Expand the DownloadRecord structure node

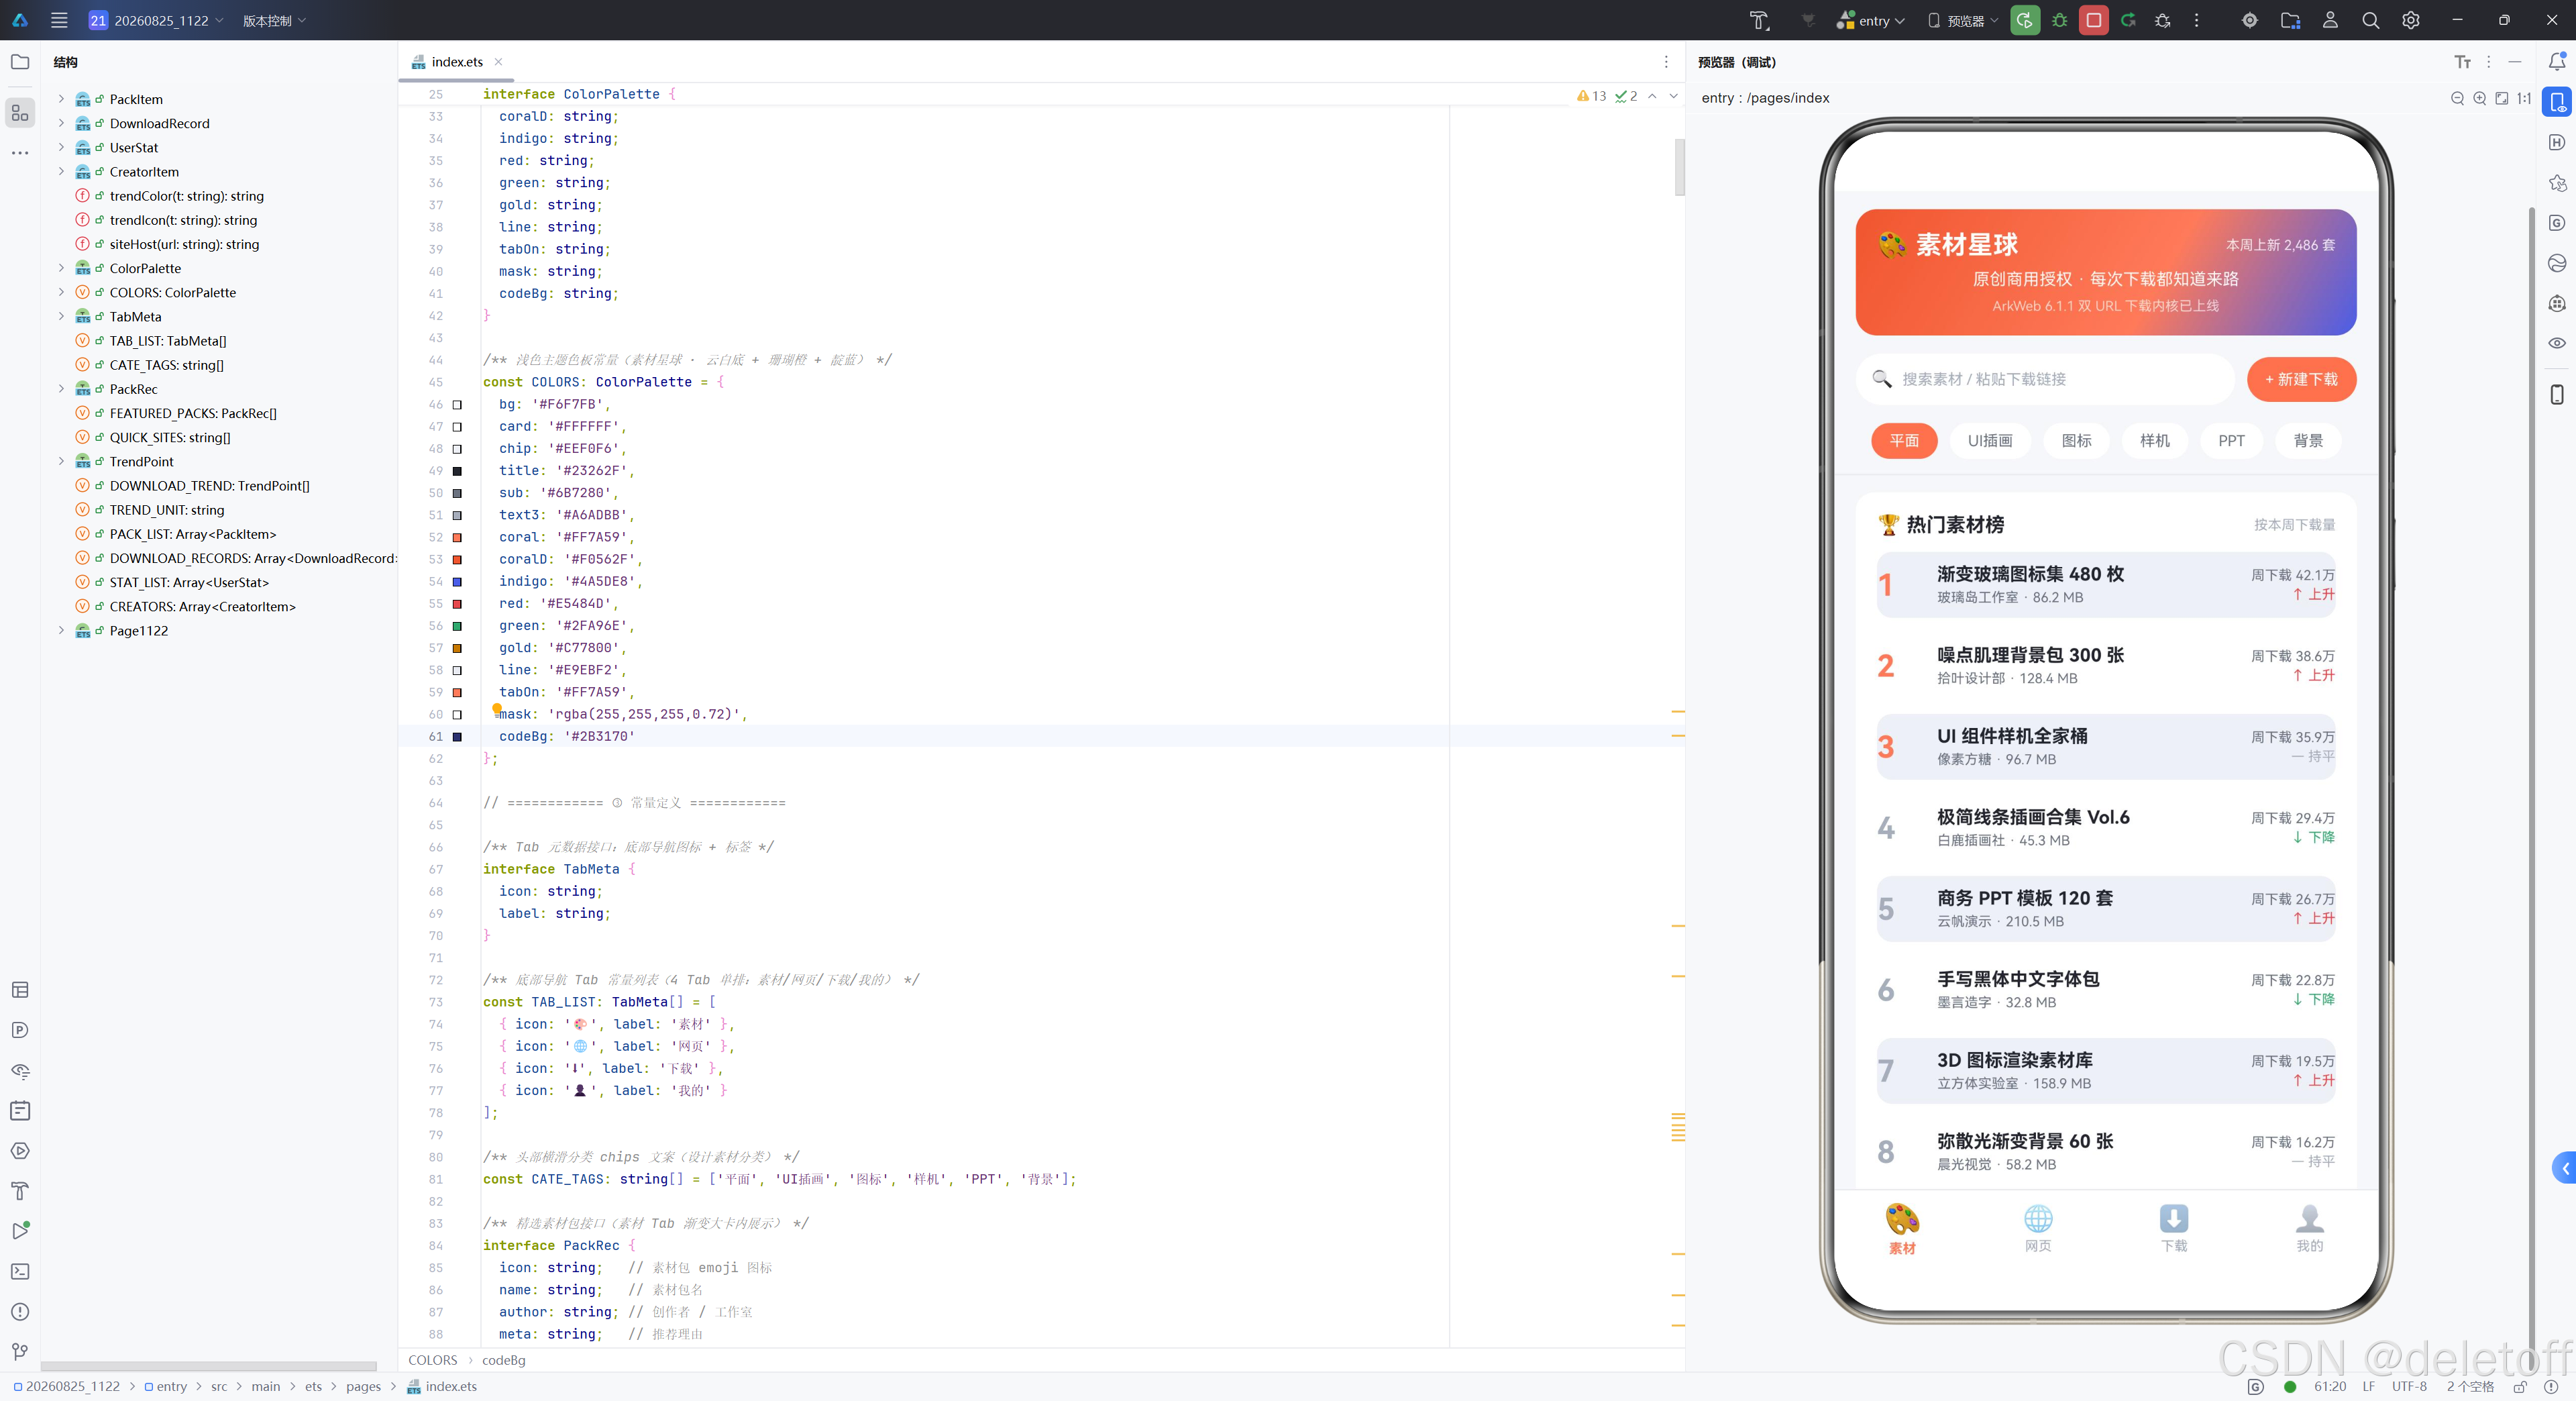[x=61, y=123]
